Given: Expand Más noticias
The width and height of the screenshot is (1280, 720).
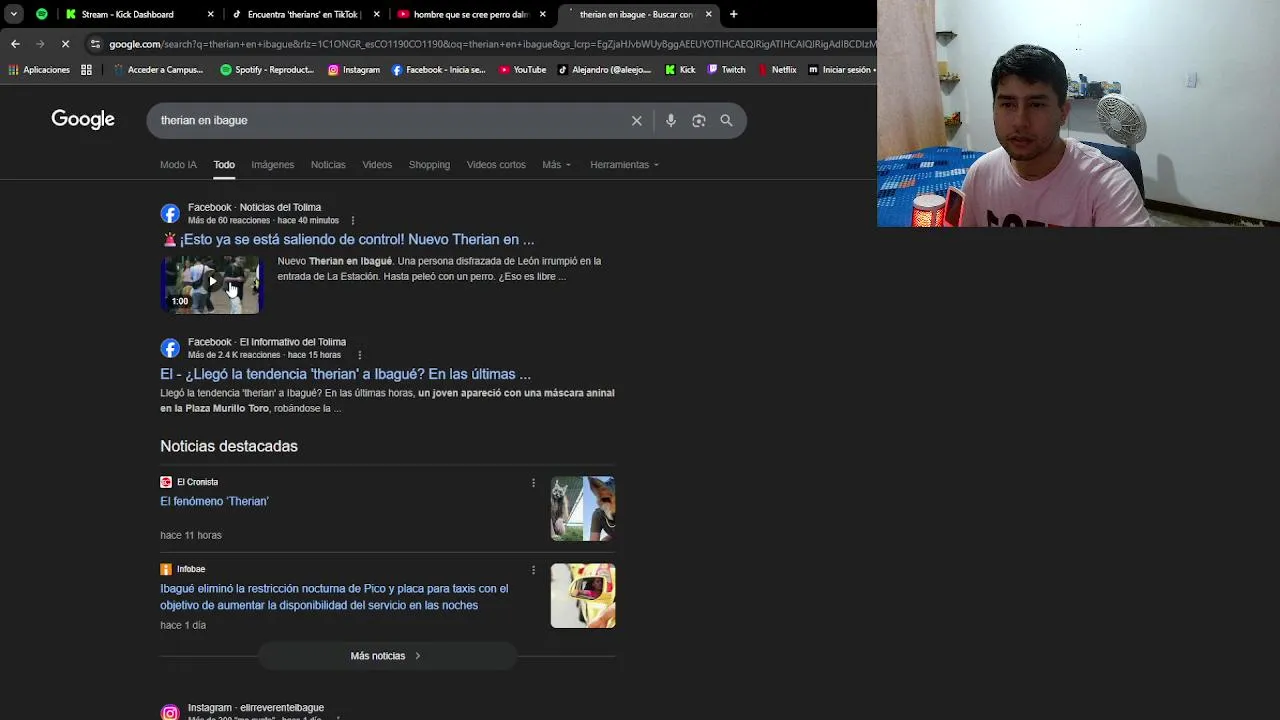Looking at the screenshot, I should tap(387, 656).
